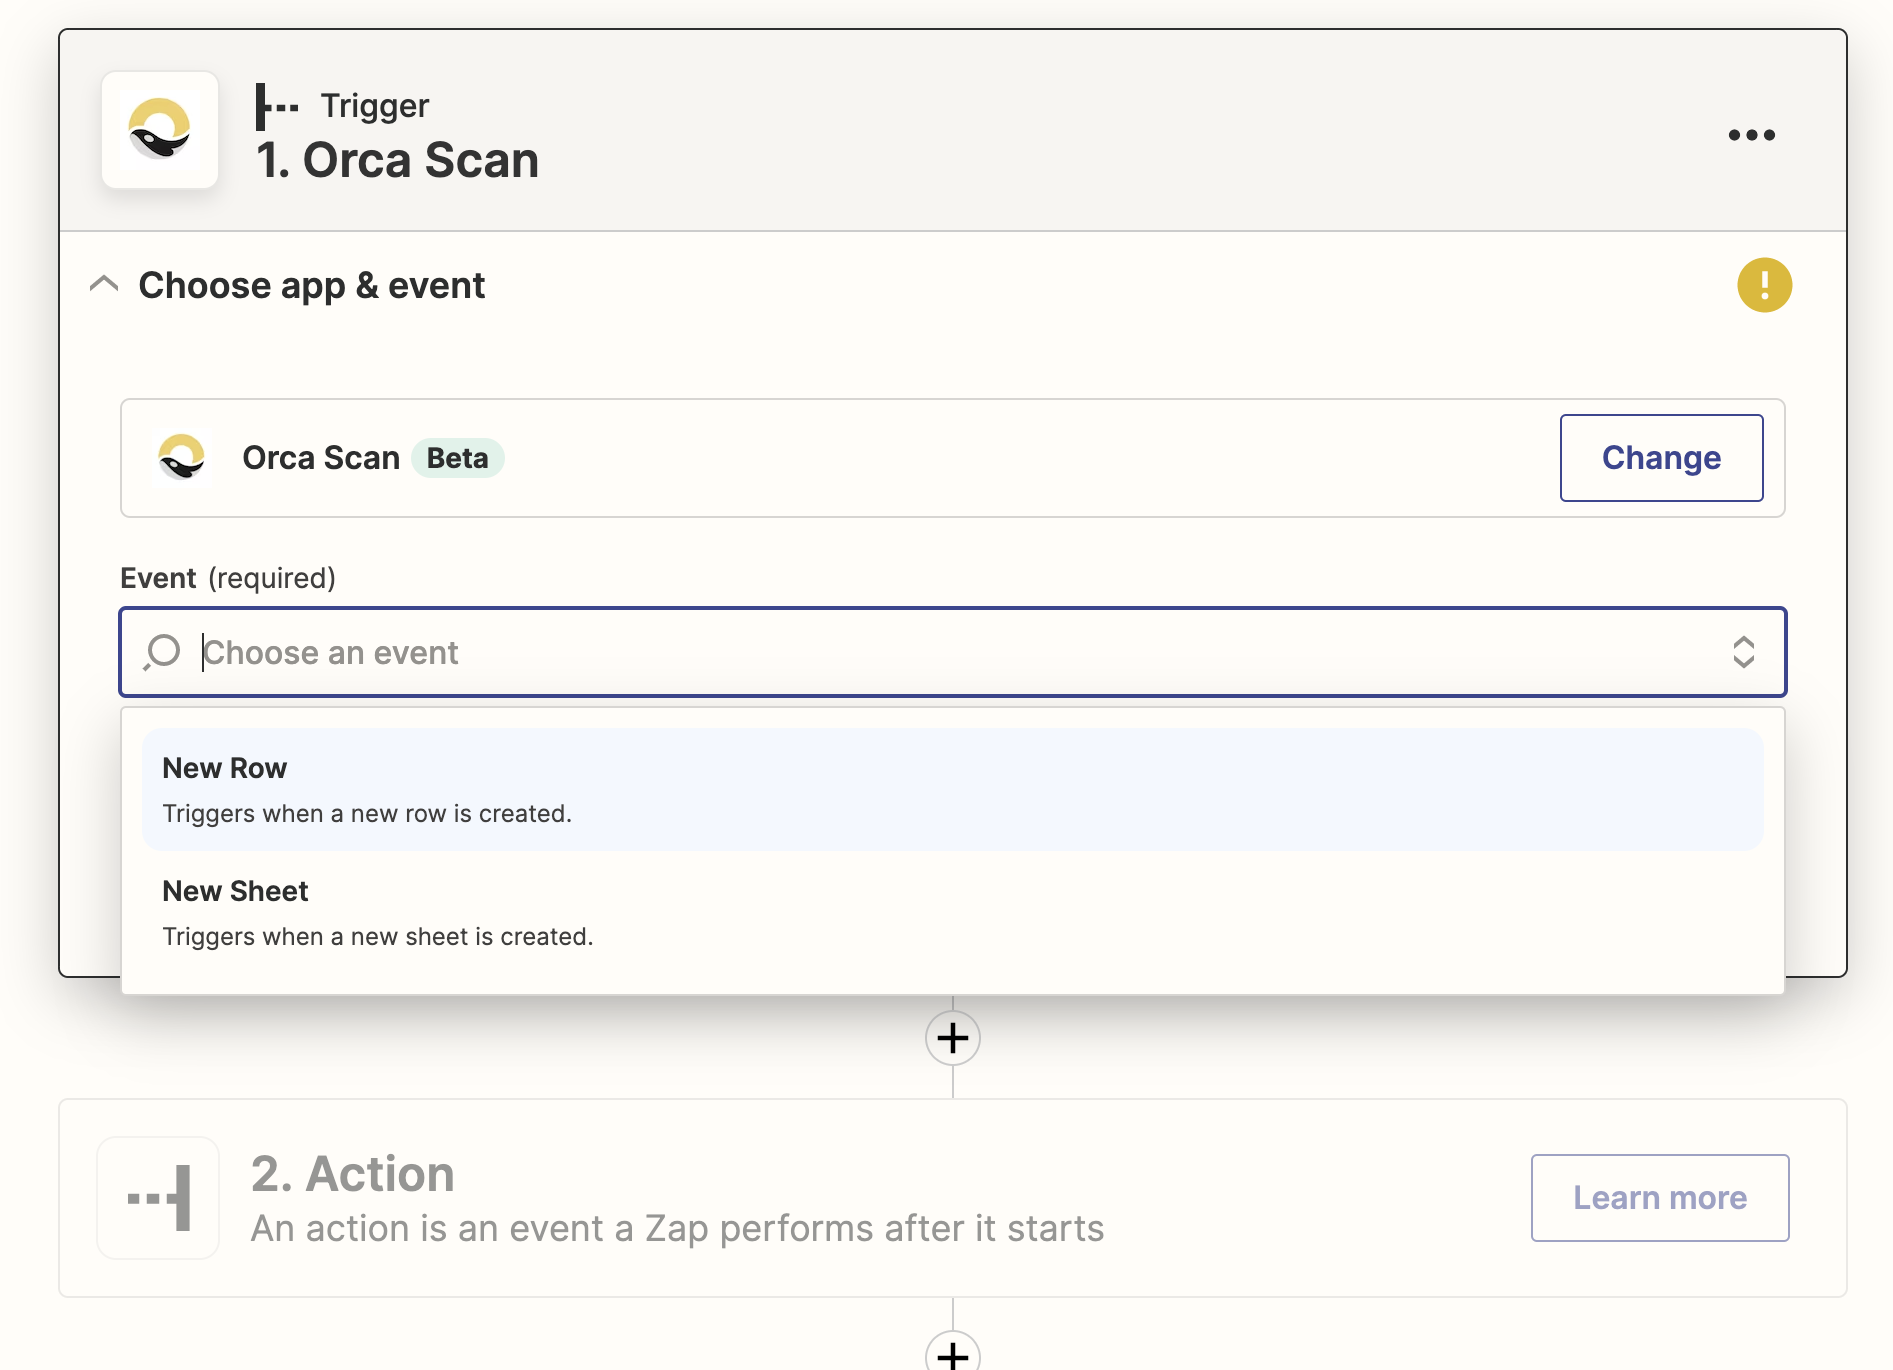Click the yellow warning exclamation icon
The image size is (1893, 1370).
tap(1764, 286)
